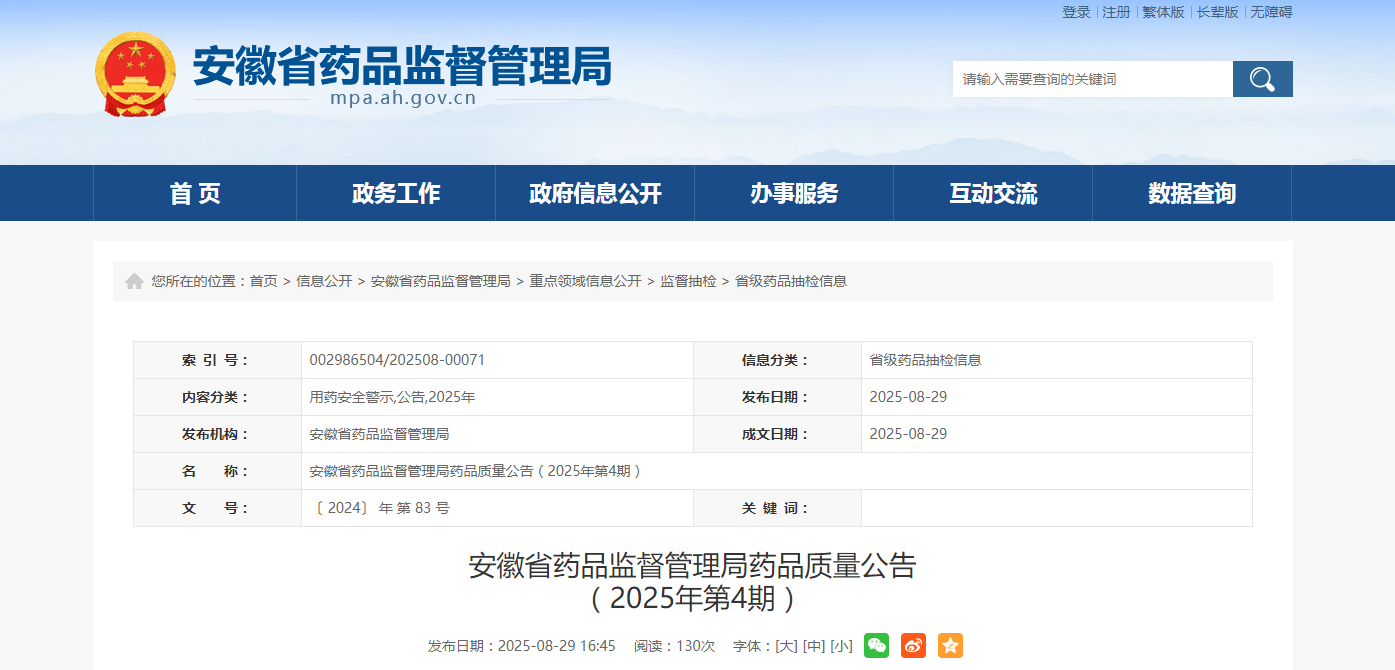The image size is (1395, 670).
Task: Go to 首页 in breadcrumb
Action: (264, 281)
